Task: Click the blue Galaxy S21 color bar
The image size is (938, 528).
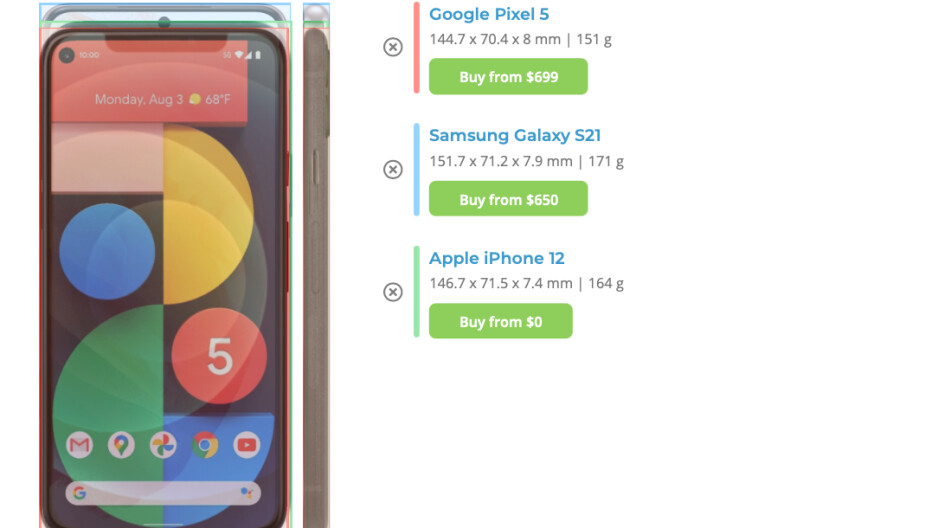Action: point(416,169)
